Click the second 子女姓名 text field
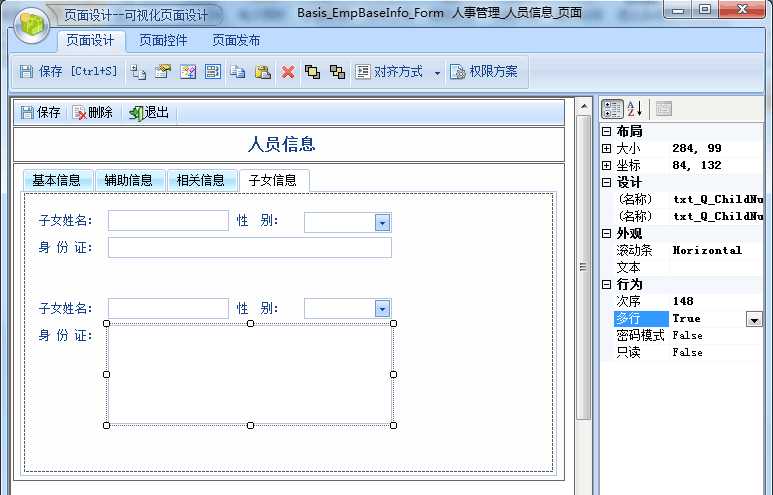The image size is (773, 495). (168, 308)
